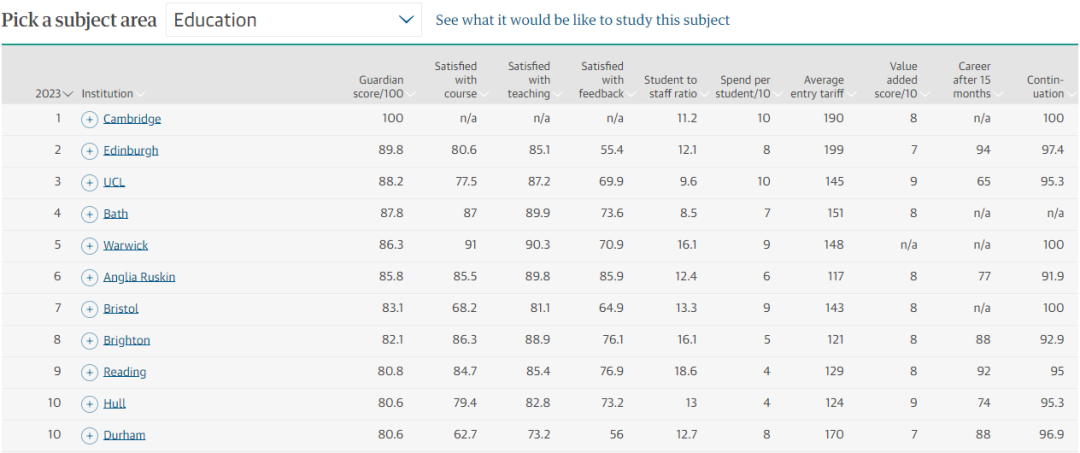
Task: Click plus icon next to Anglia Ruskin
Action: (89, 277)
